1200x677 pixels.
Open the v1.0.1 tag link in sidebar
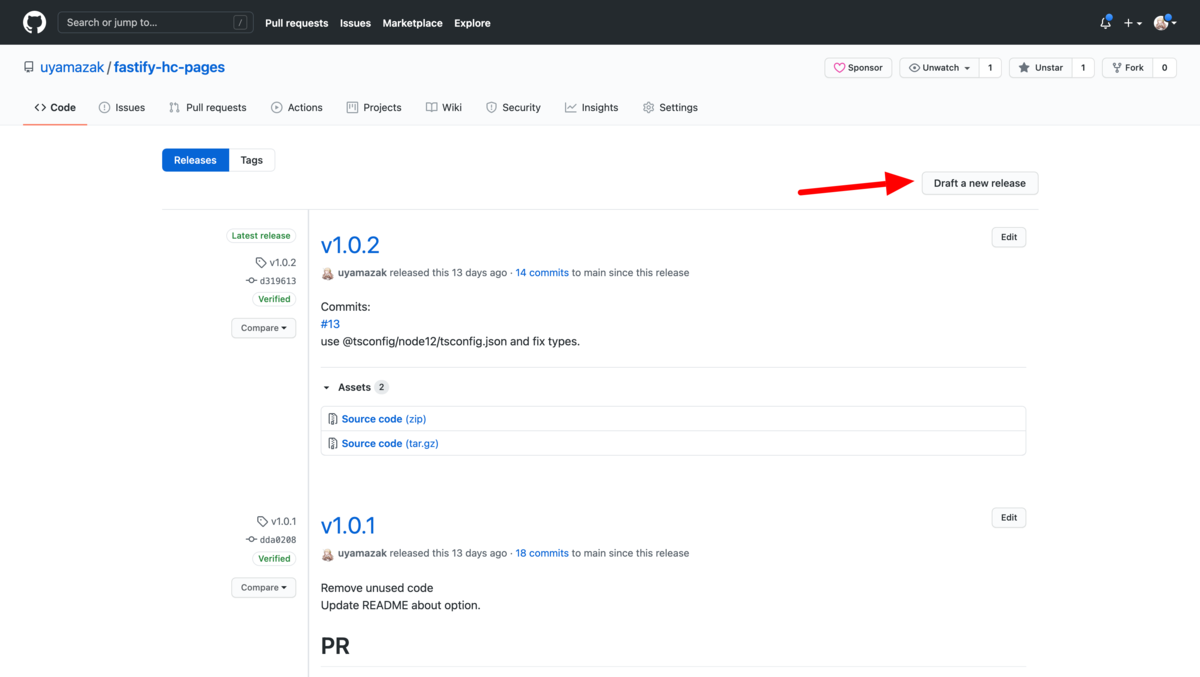[277, 521]
